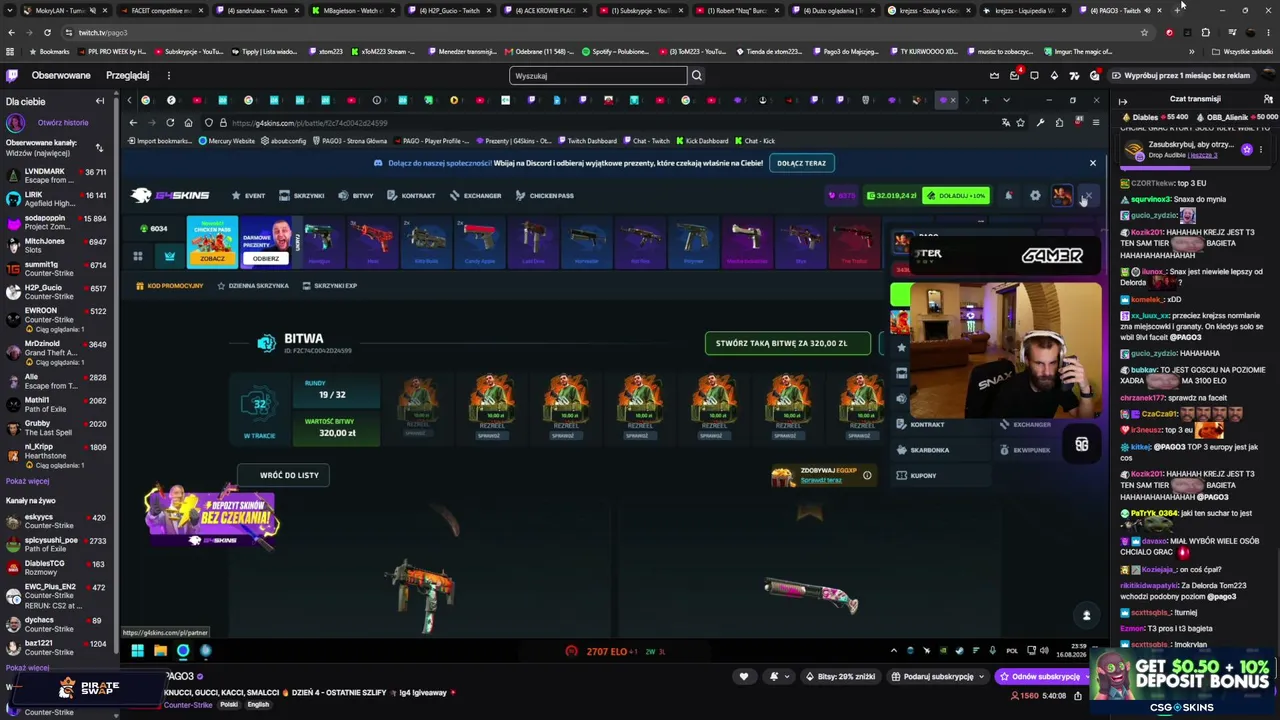Open G4Skins user avatar profile
The height and width of the screenshot is (720, 1280).
coord(1061,195)
